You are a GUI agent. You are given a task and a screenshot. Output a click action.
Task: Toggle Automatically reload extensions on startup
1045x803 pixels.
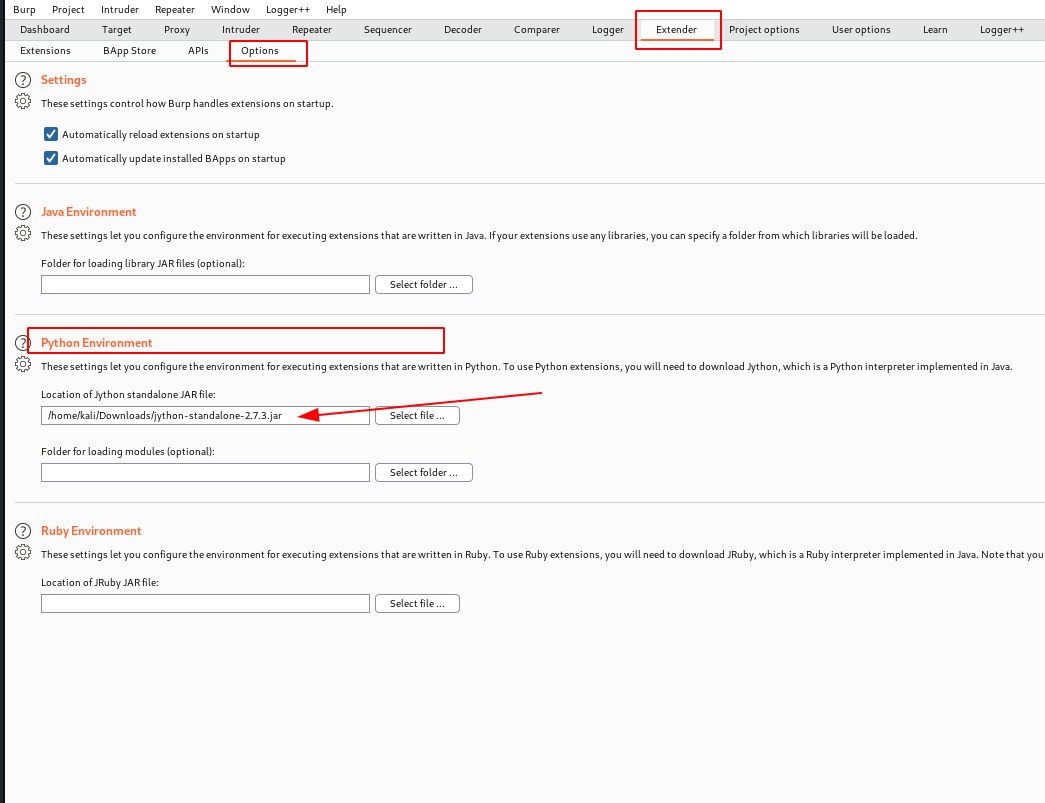[x=51, y=134]
